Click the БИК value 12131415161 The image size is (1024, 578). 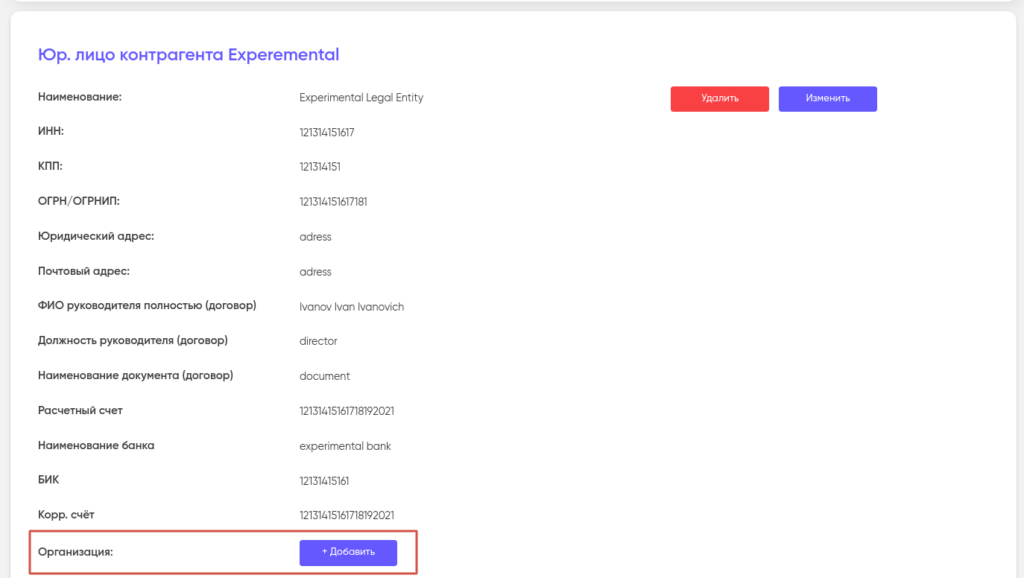point(324,481)
